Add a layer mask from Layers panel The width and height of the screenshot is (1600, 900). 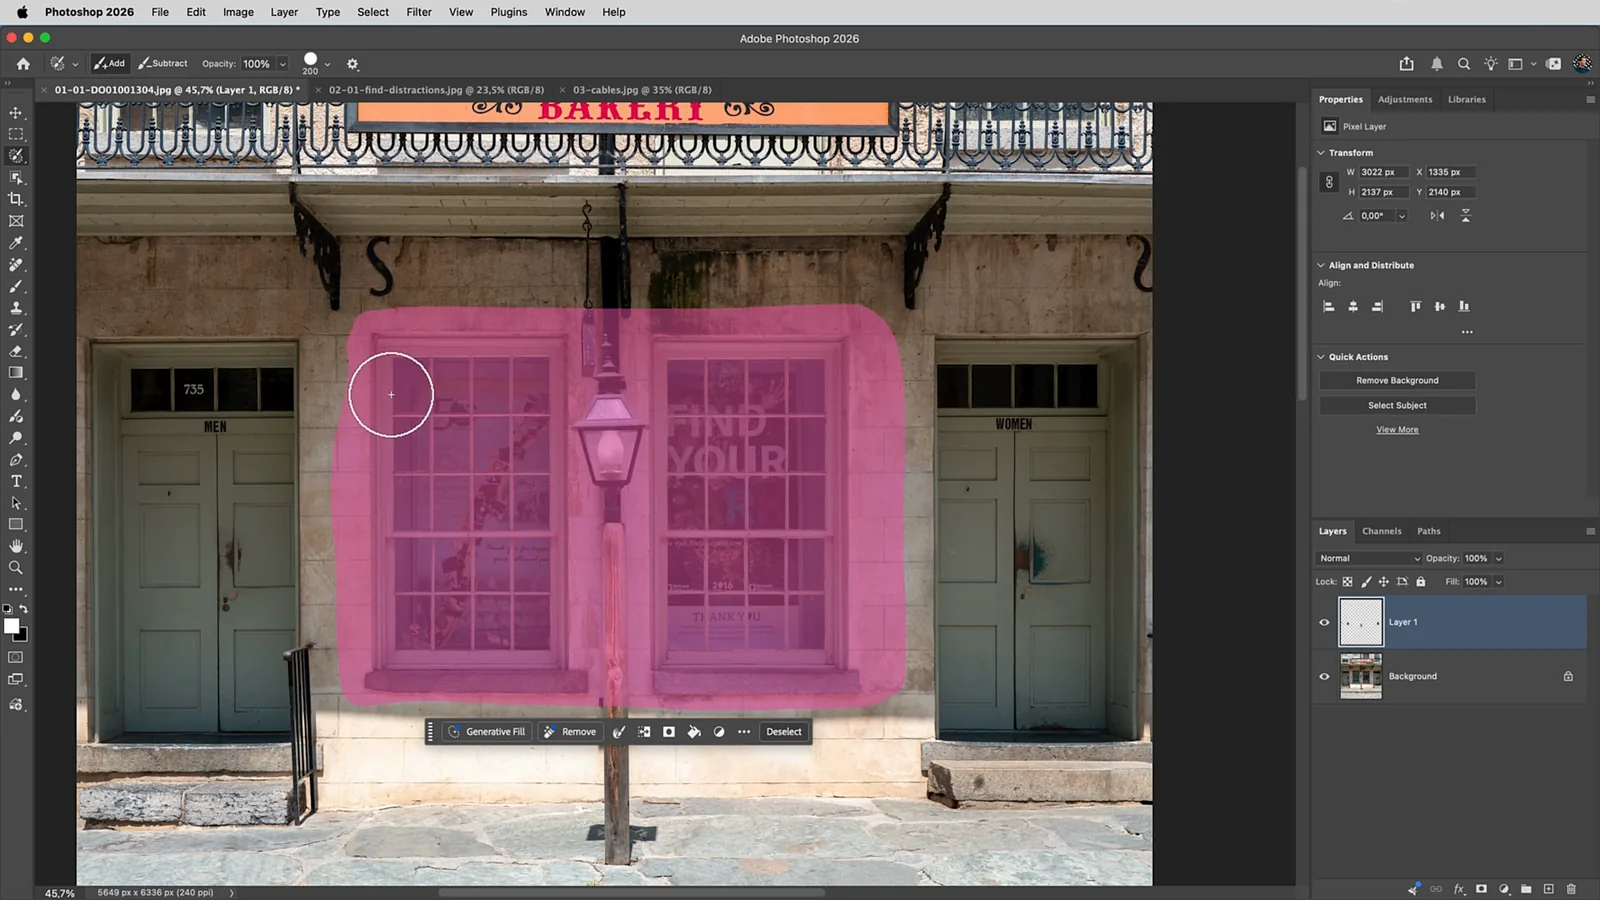coord(1481,889)
